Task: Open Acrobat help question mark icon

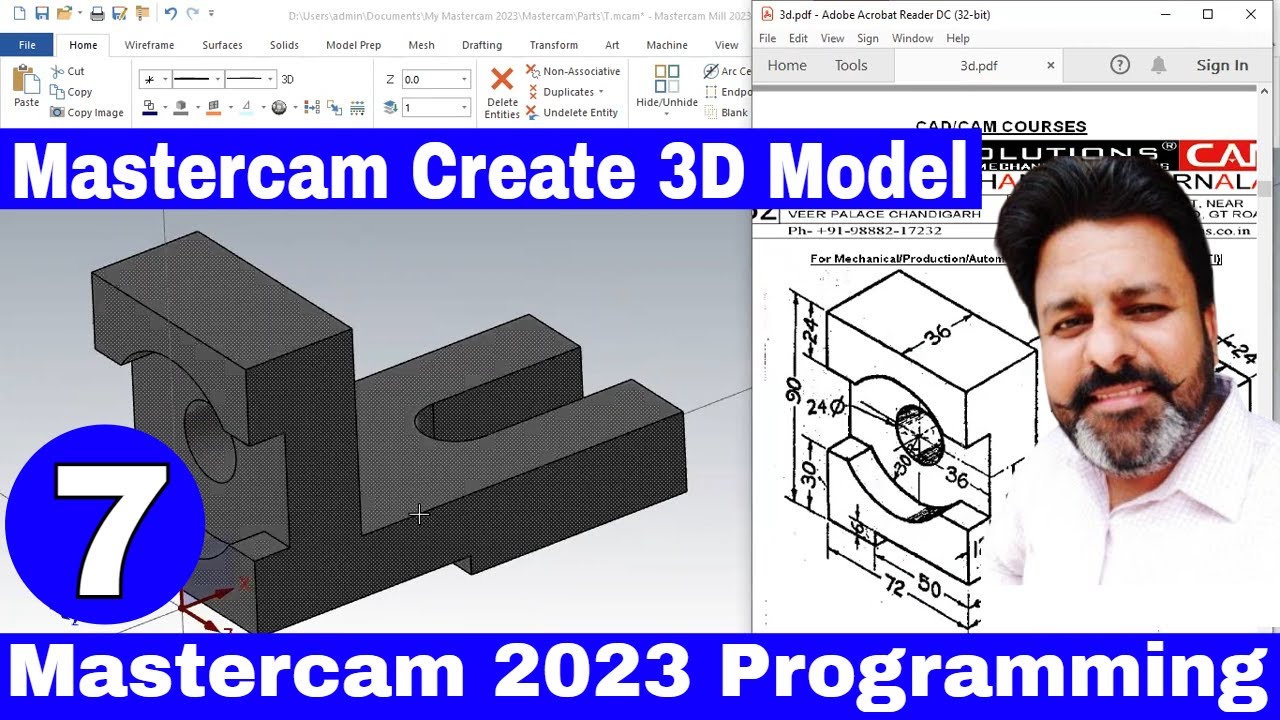Action: 1120,65
